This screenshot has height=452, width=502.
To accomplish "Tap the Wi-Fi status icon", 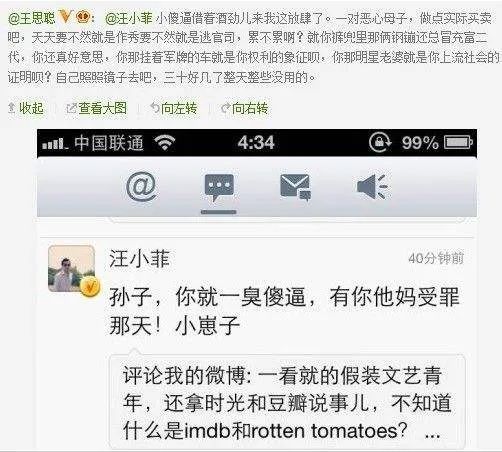I will 165,143.
